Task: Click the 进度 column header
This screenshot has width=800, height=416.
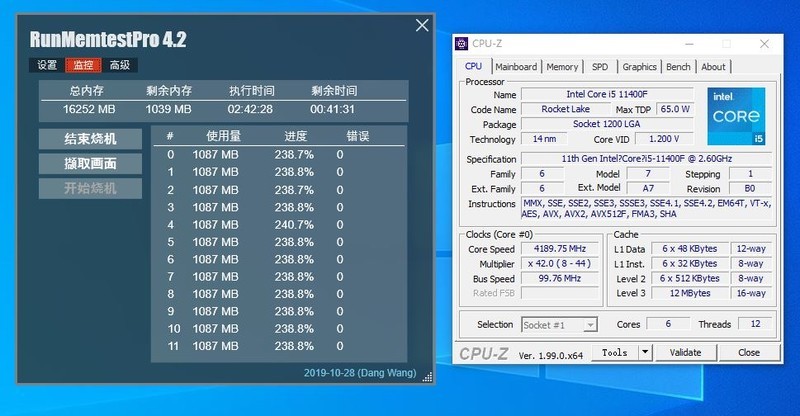Action: 296,136
